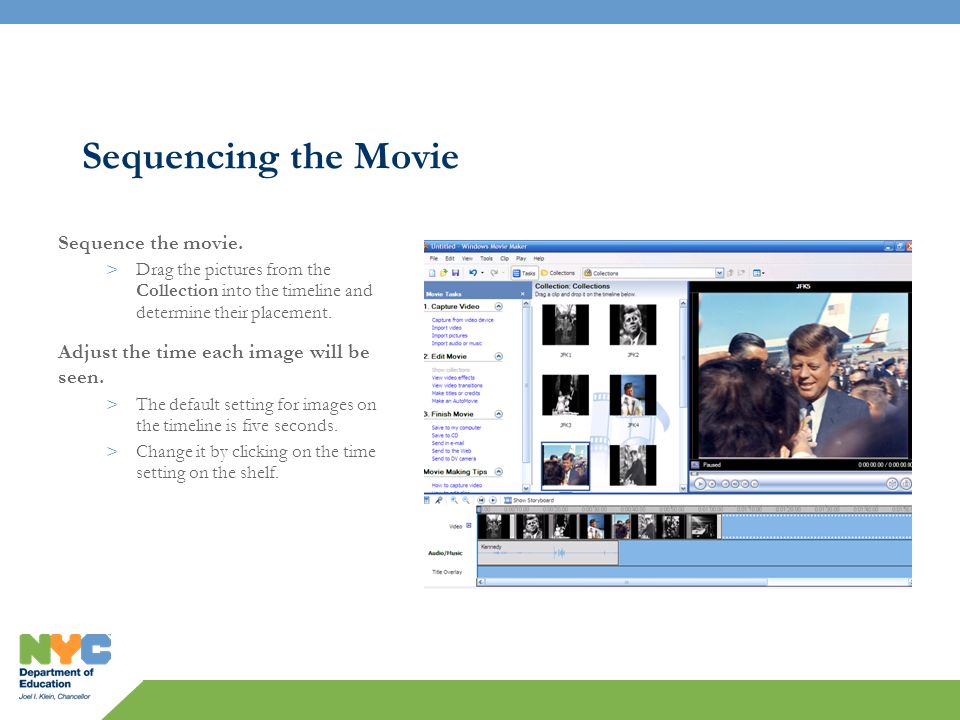Click collections pane scrollbar down arrow

pyautogui.click(x=683, y=488)
